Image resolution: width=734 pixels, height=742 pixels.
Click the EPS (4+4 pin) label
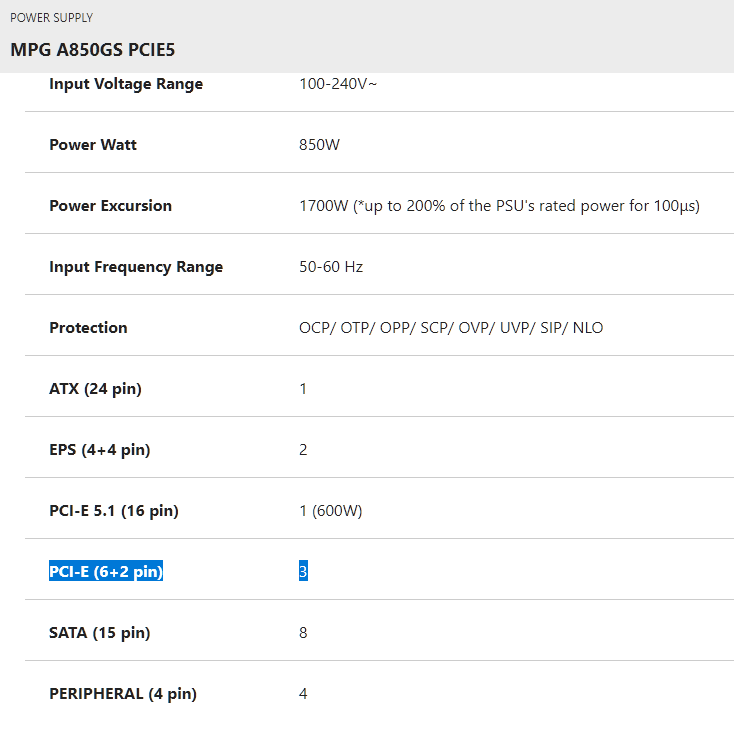coord(99,450)
